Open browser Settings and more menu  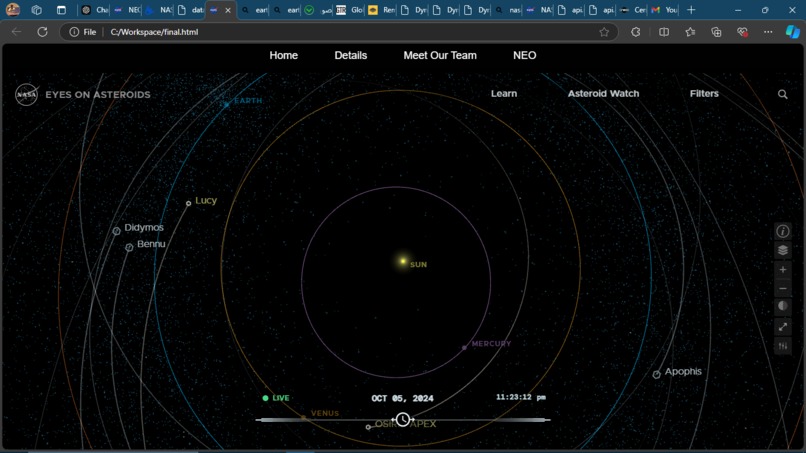pyautogui.click(x=768, y=32)
